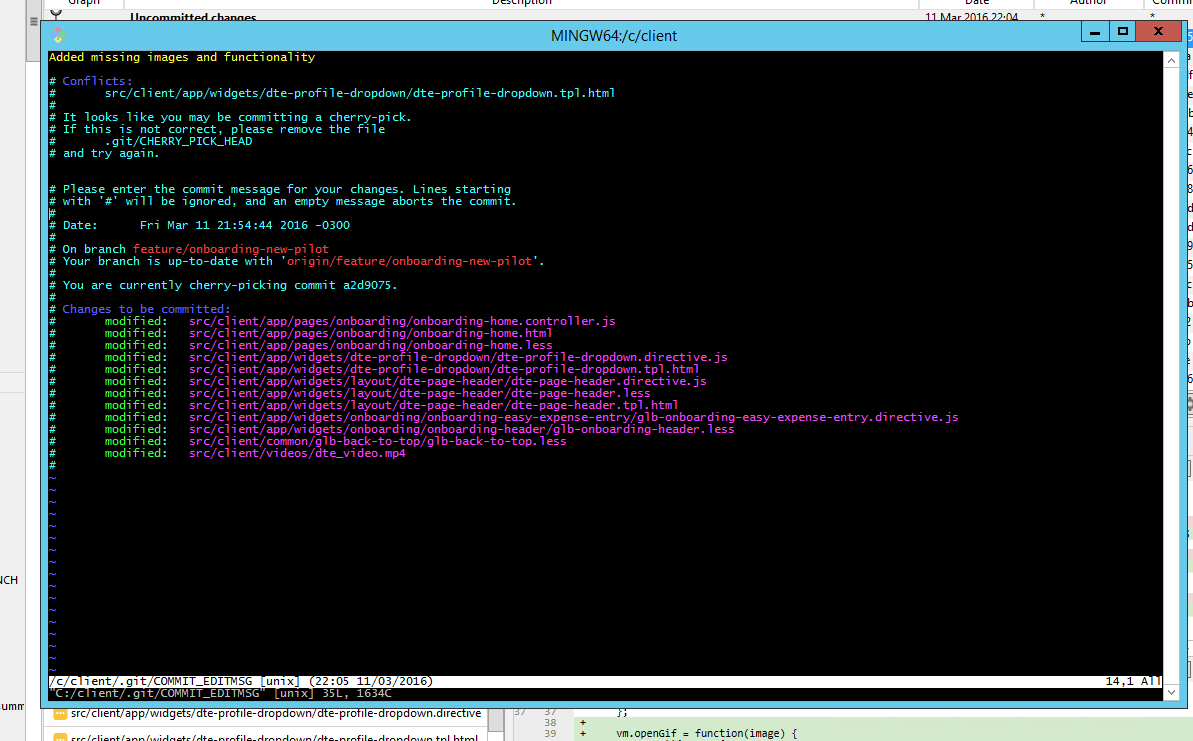This screenshot has height=741, width=1193.
Task: Click the '.git/CHERRY_PICK_HEAD' line
Action: tap(179, 141)
